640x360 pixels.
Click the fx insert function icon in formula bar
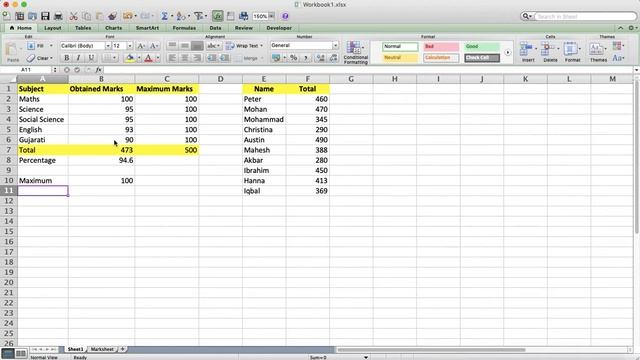coord(98,70)
